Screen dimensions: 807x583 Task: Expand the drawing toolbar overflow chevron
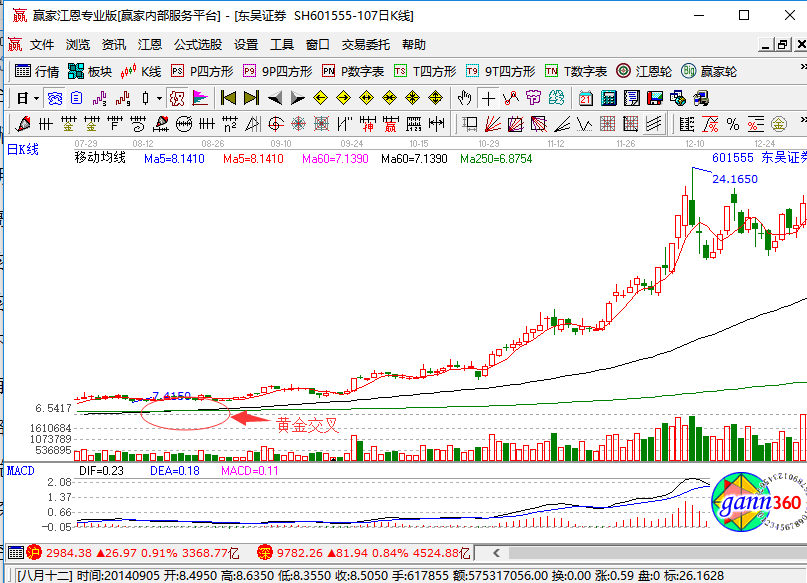(x=803, y=120)
